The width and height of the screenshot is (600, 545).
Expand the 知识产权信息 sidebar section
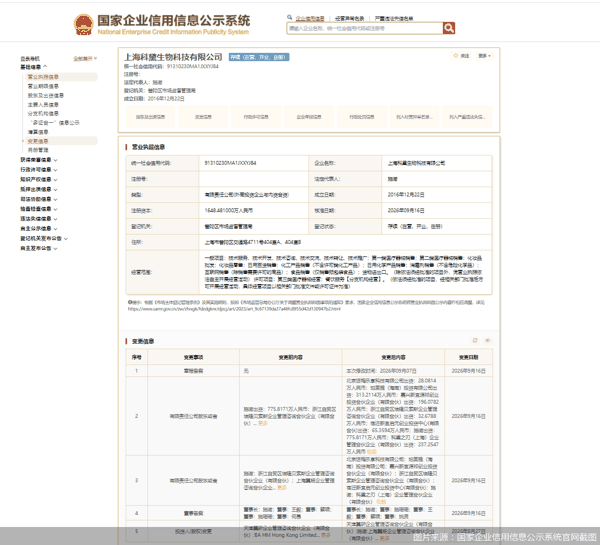coord(39,179)
